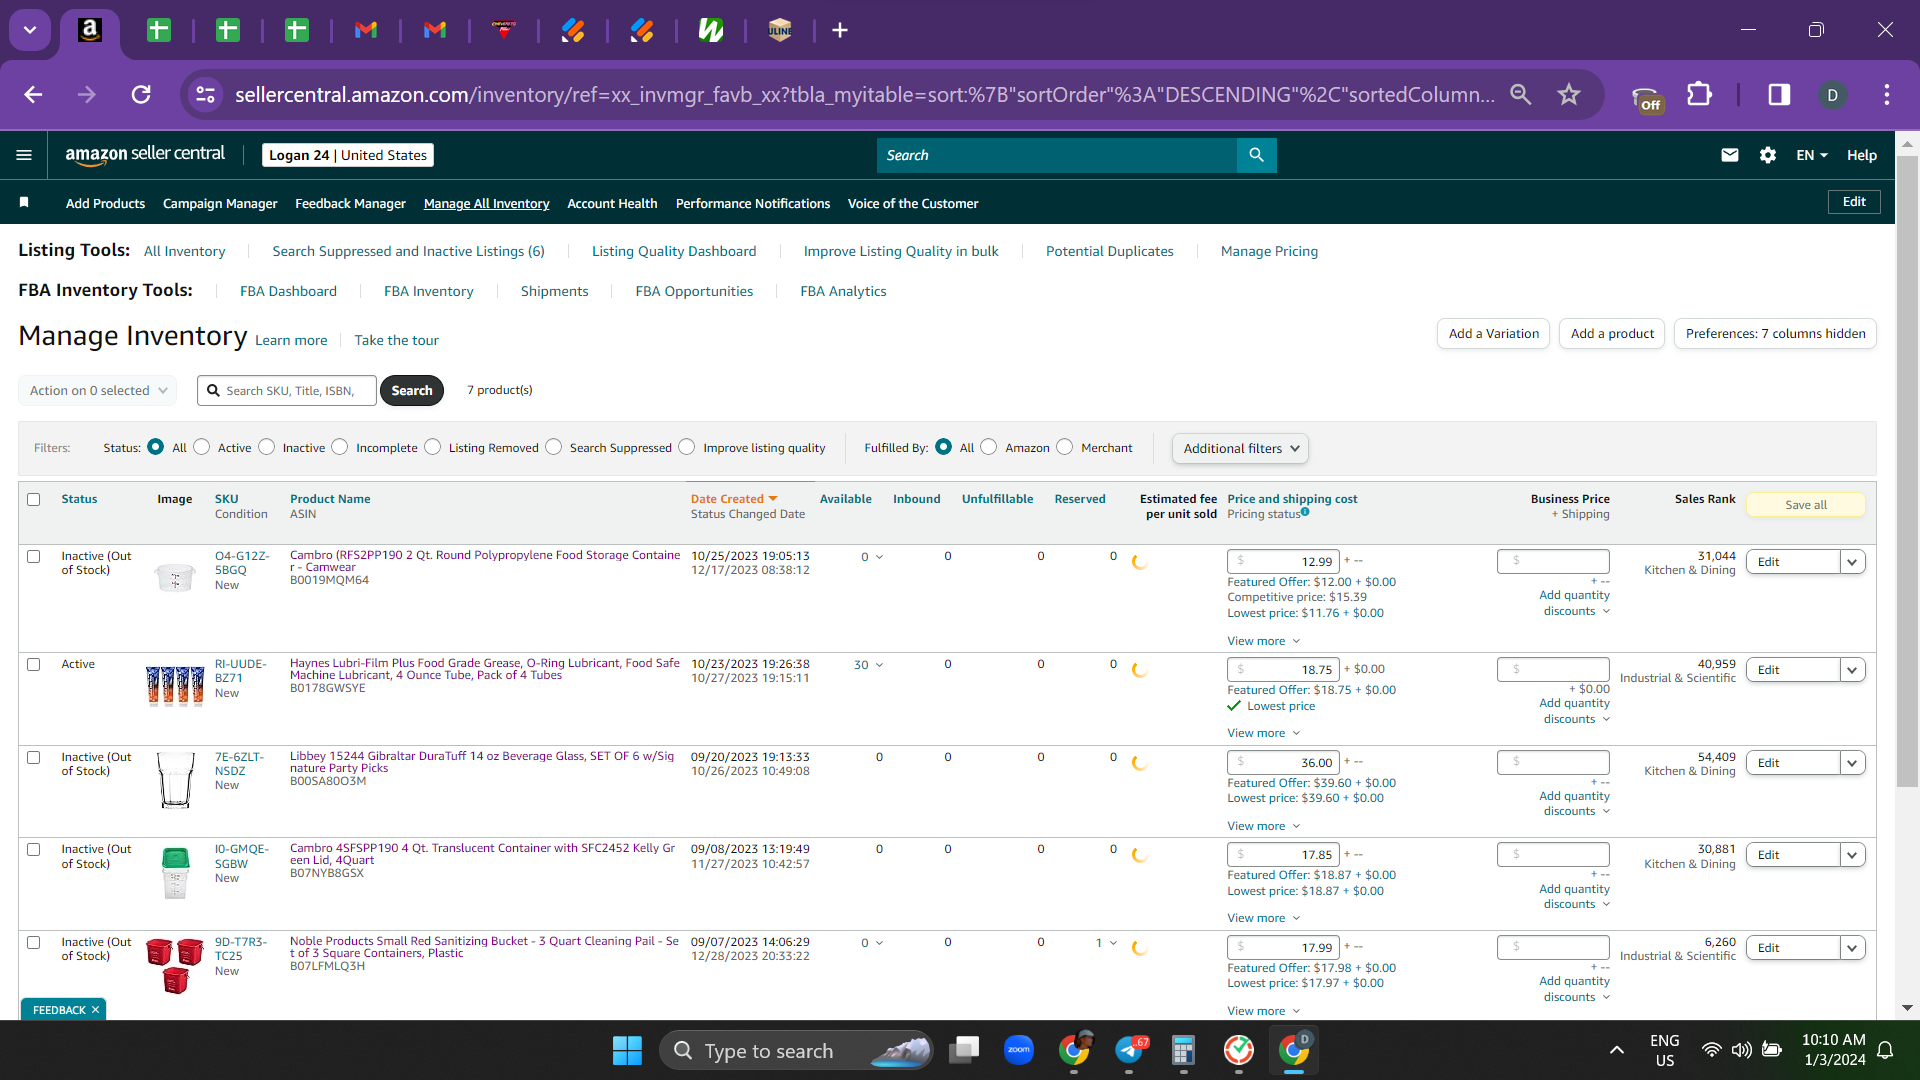Expand the Additional filters dropdown
1920x1080 pixels.
click(x=1240, y=448)
